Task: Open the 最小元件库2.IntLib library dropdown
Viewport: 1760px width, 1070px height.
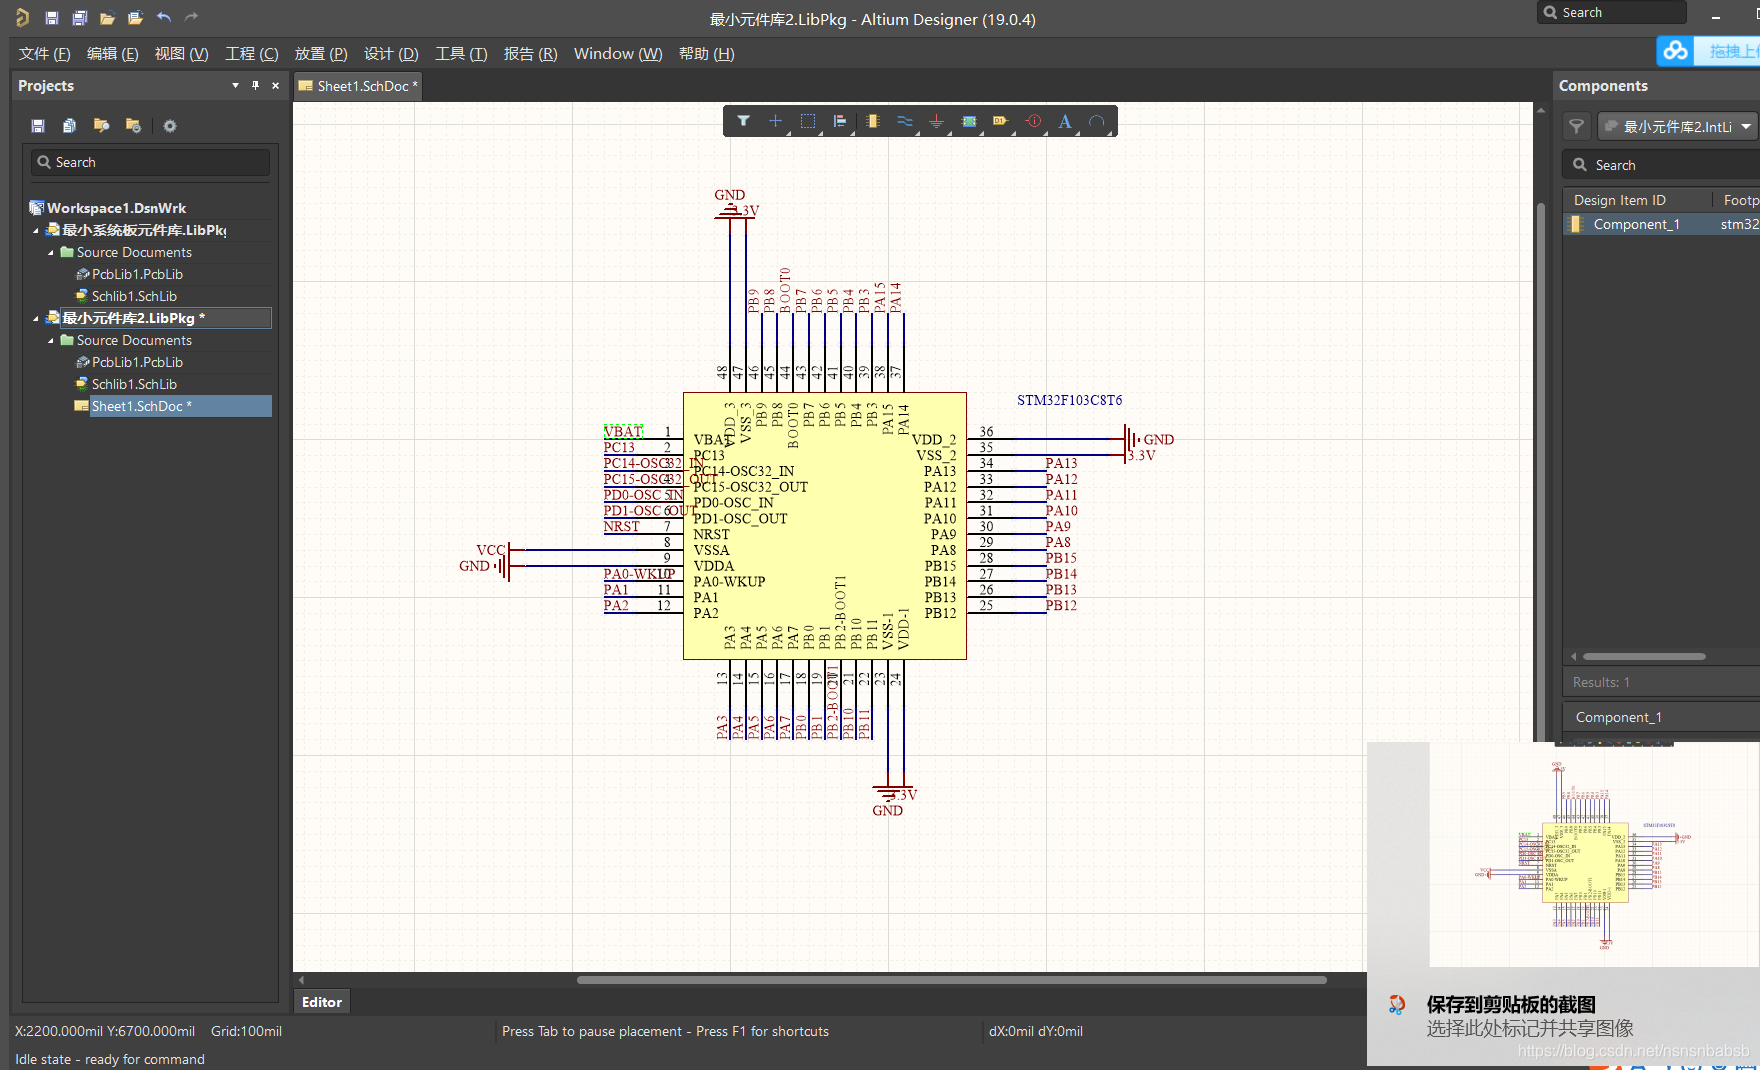Action: [1746, 127]
